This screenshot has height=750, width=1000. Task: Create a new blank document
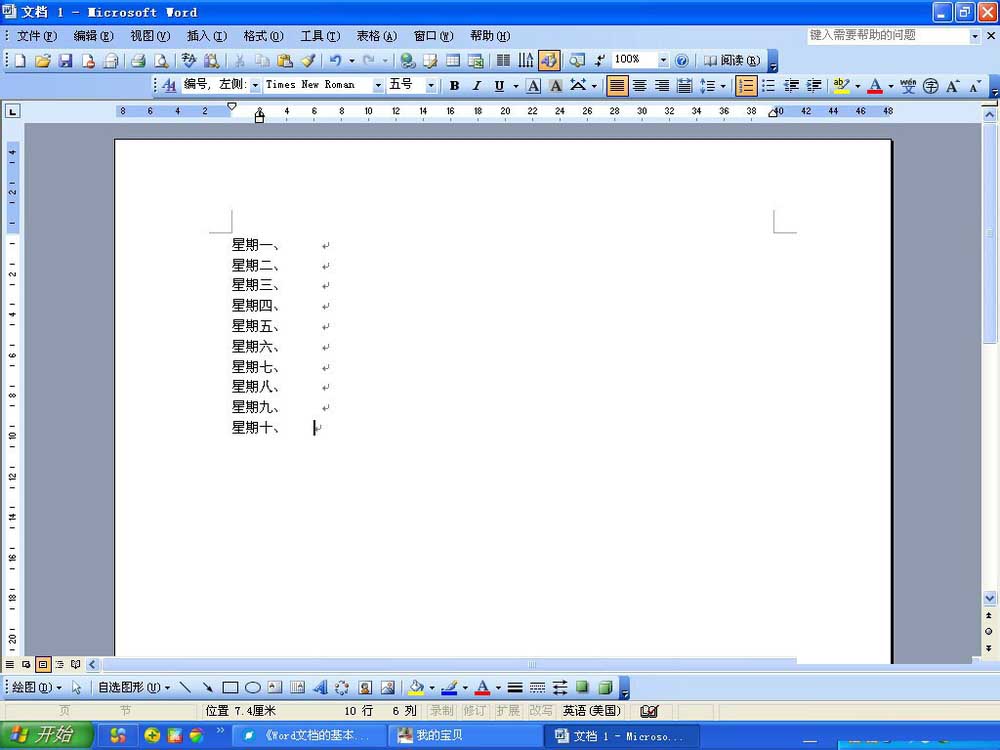pos(20,61)
